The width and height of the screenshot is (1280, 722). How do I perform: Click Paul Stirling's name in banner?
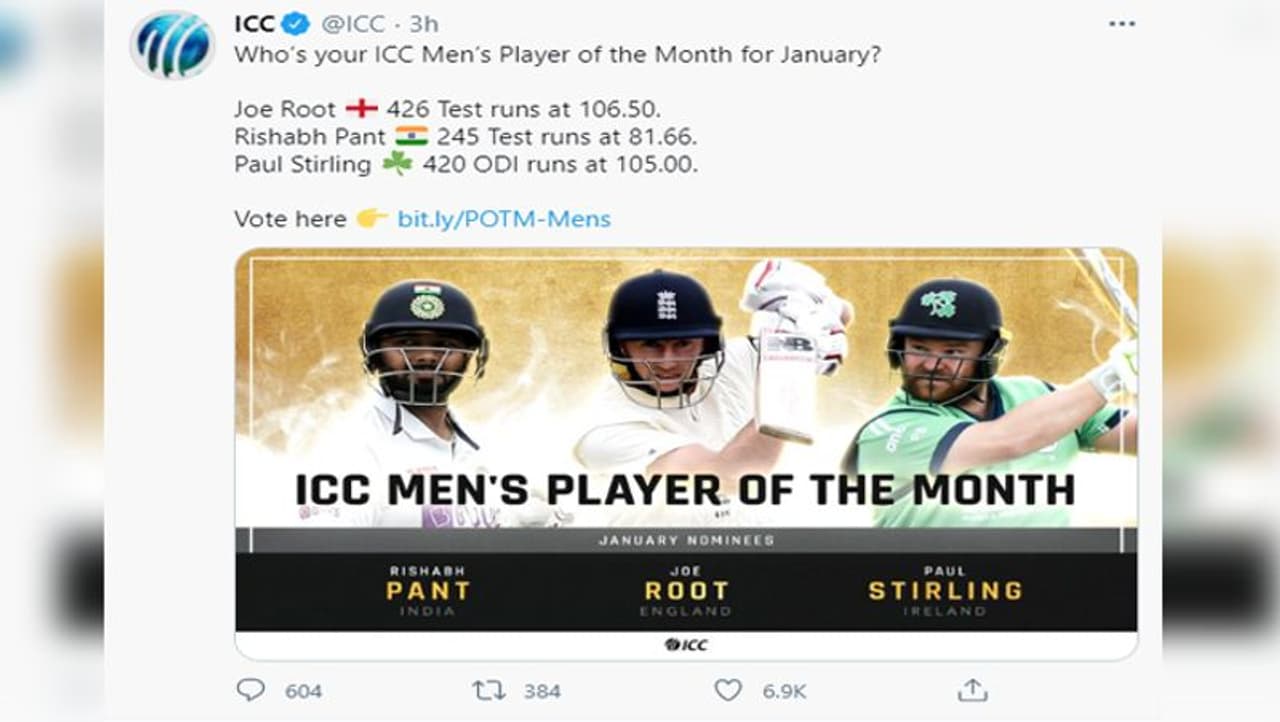pos(945,590)
